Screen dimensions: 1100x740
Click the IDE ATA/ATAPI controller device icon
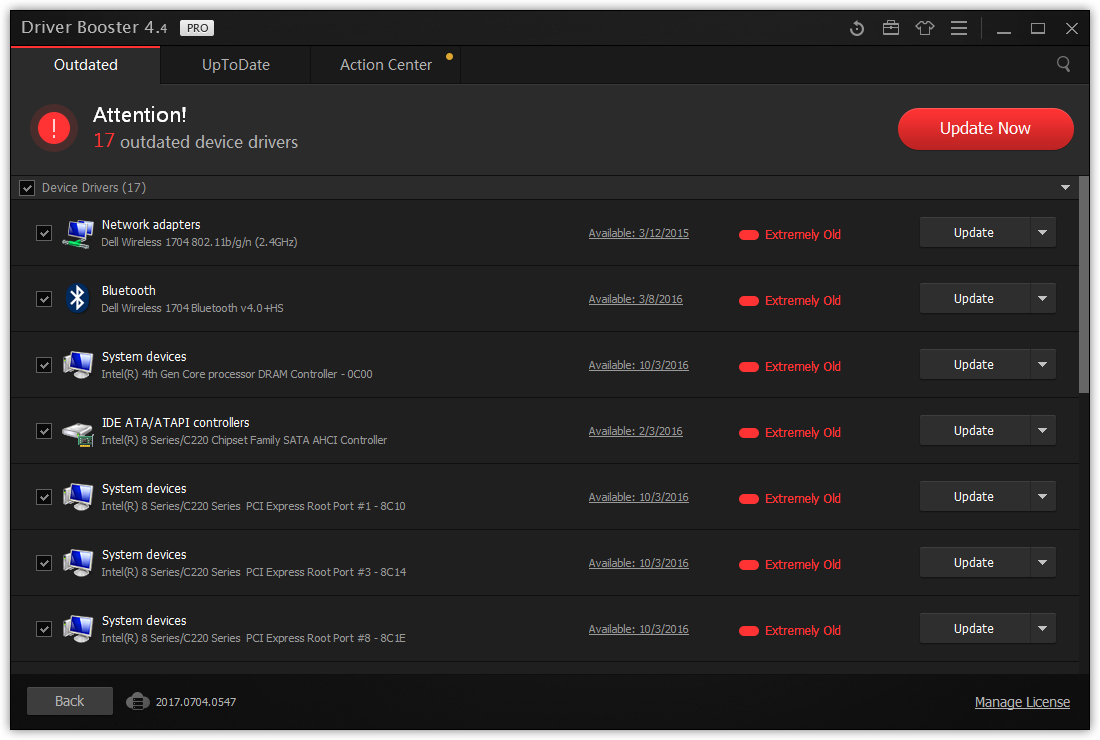(77, 430)
